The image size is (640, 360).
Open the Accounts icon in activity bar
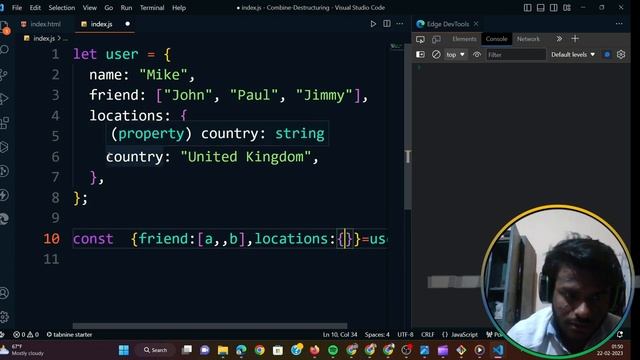[4, 293]
